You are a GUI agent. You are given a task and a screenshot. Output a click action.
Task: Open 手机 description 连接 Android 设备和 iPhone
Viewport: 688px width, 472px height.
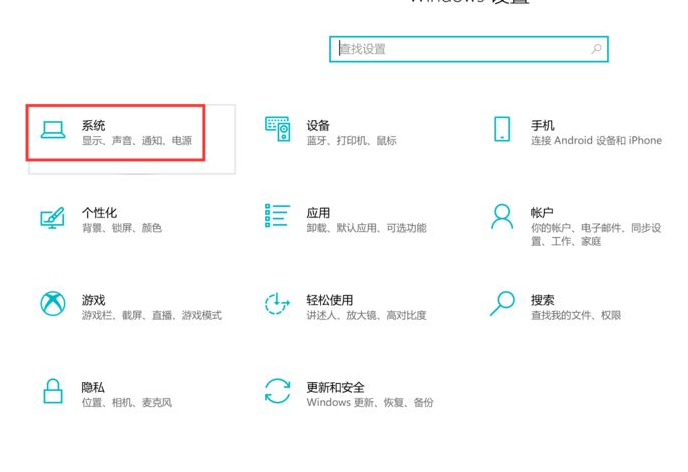click(596, 141)
